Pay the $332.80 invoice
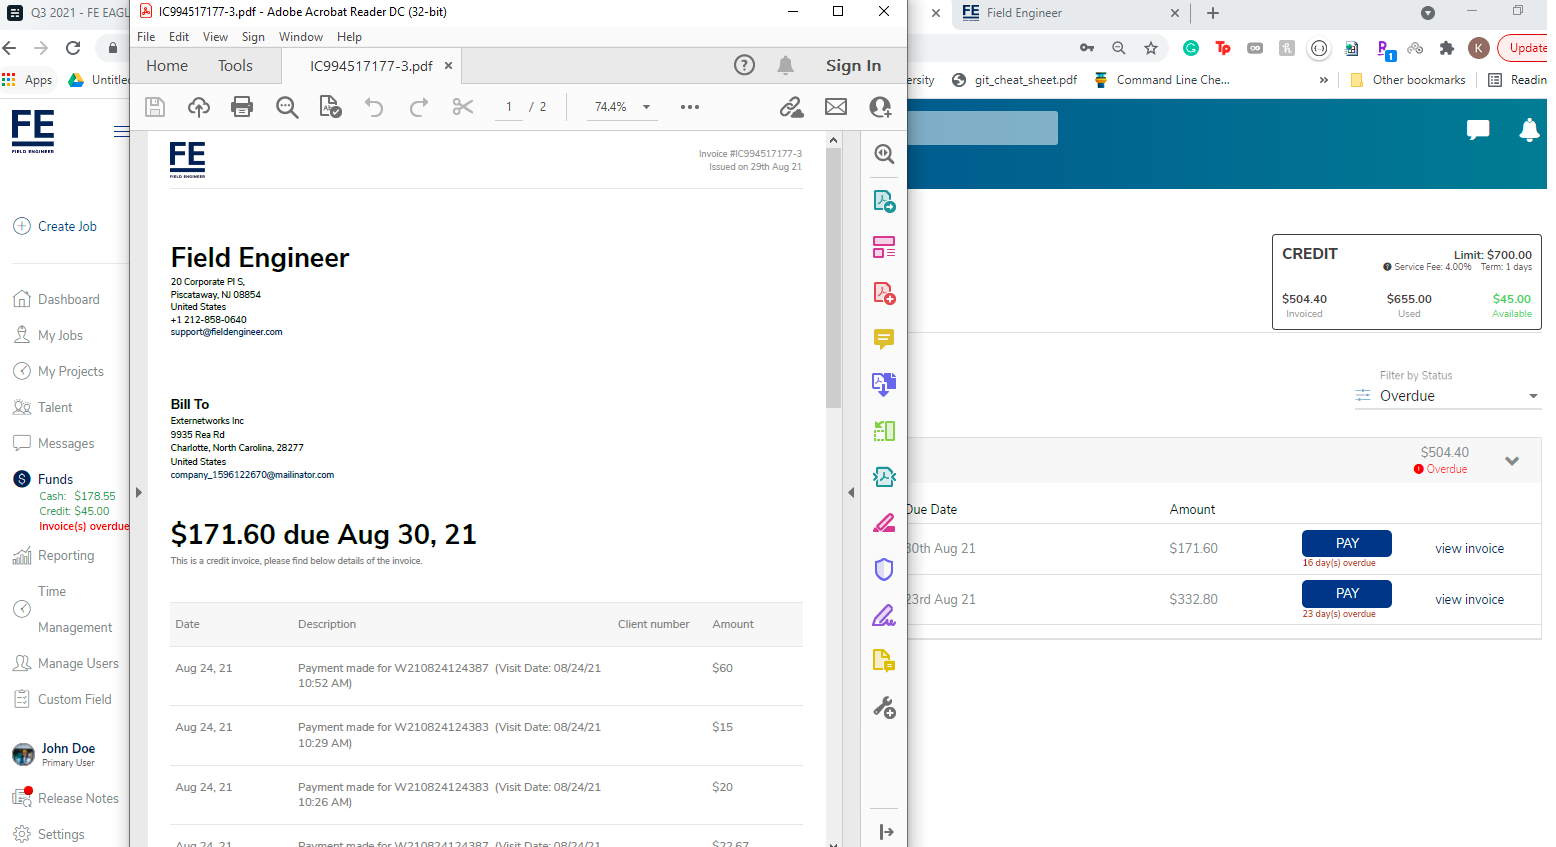This screenshot has width=1556, height=847. click(x=1346, y=593)
